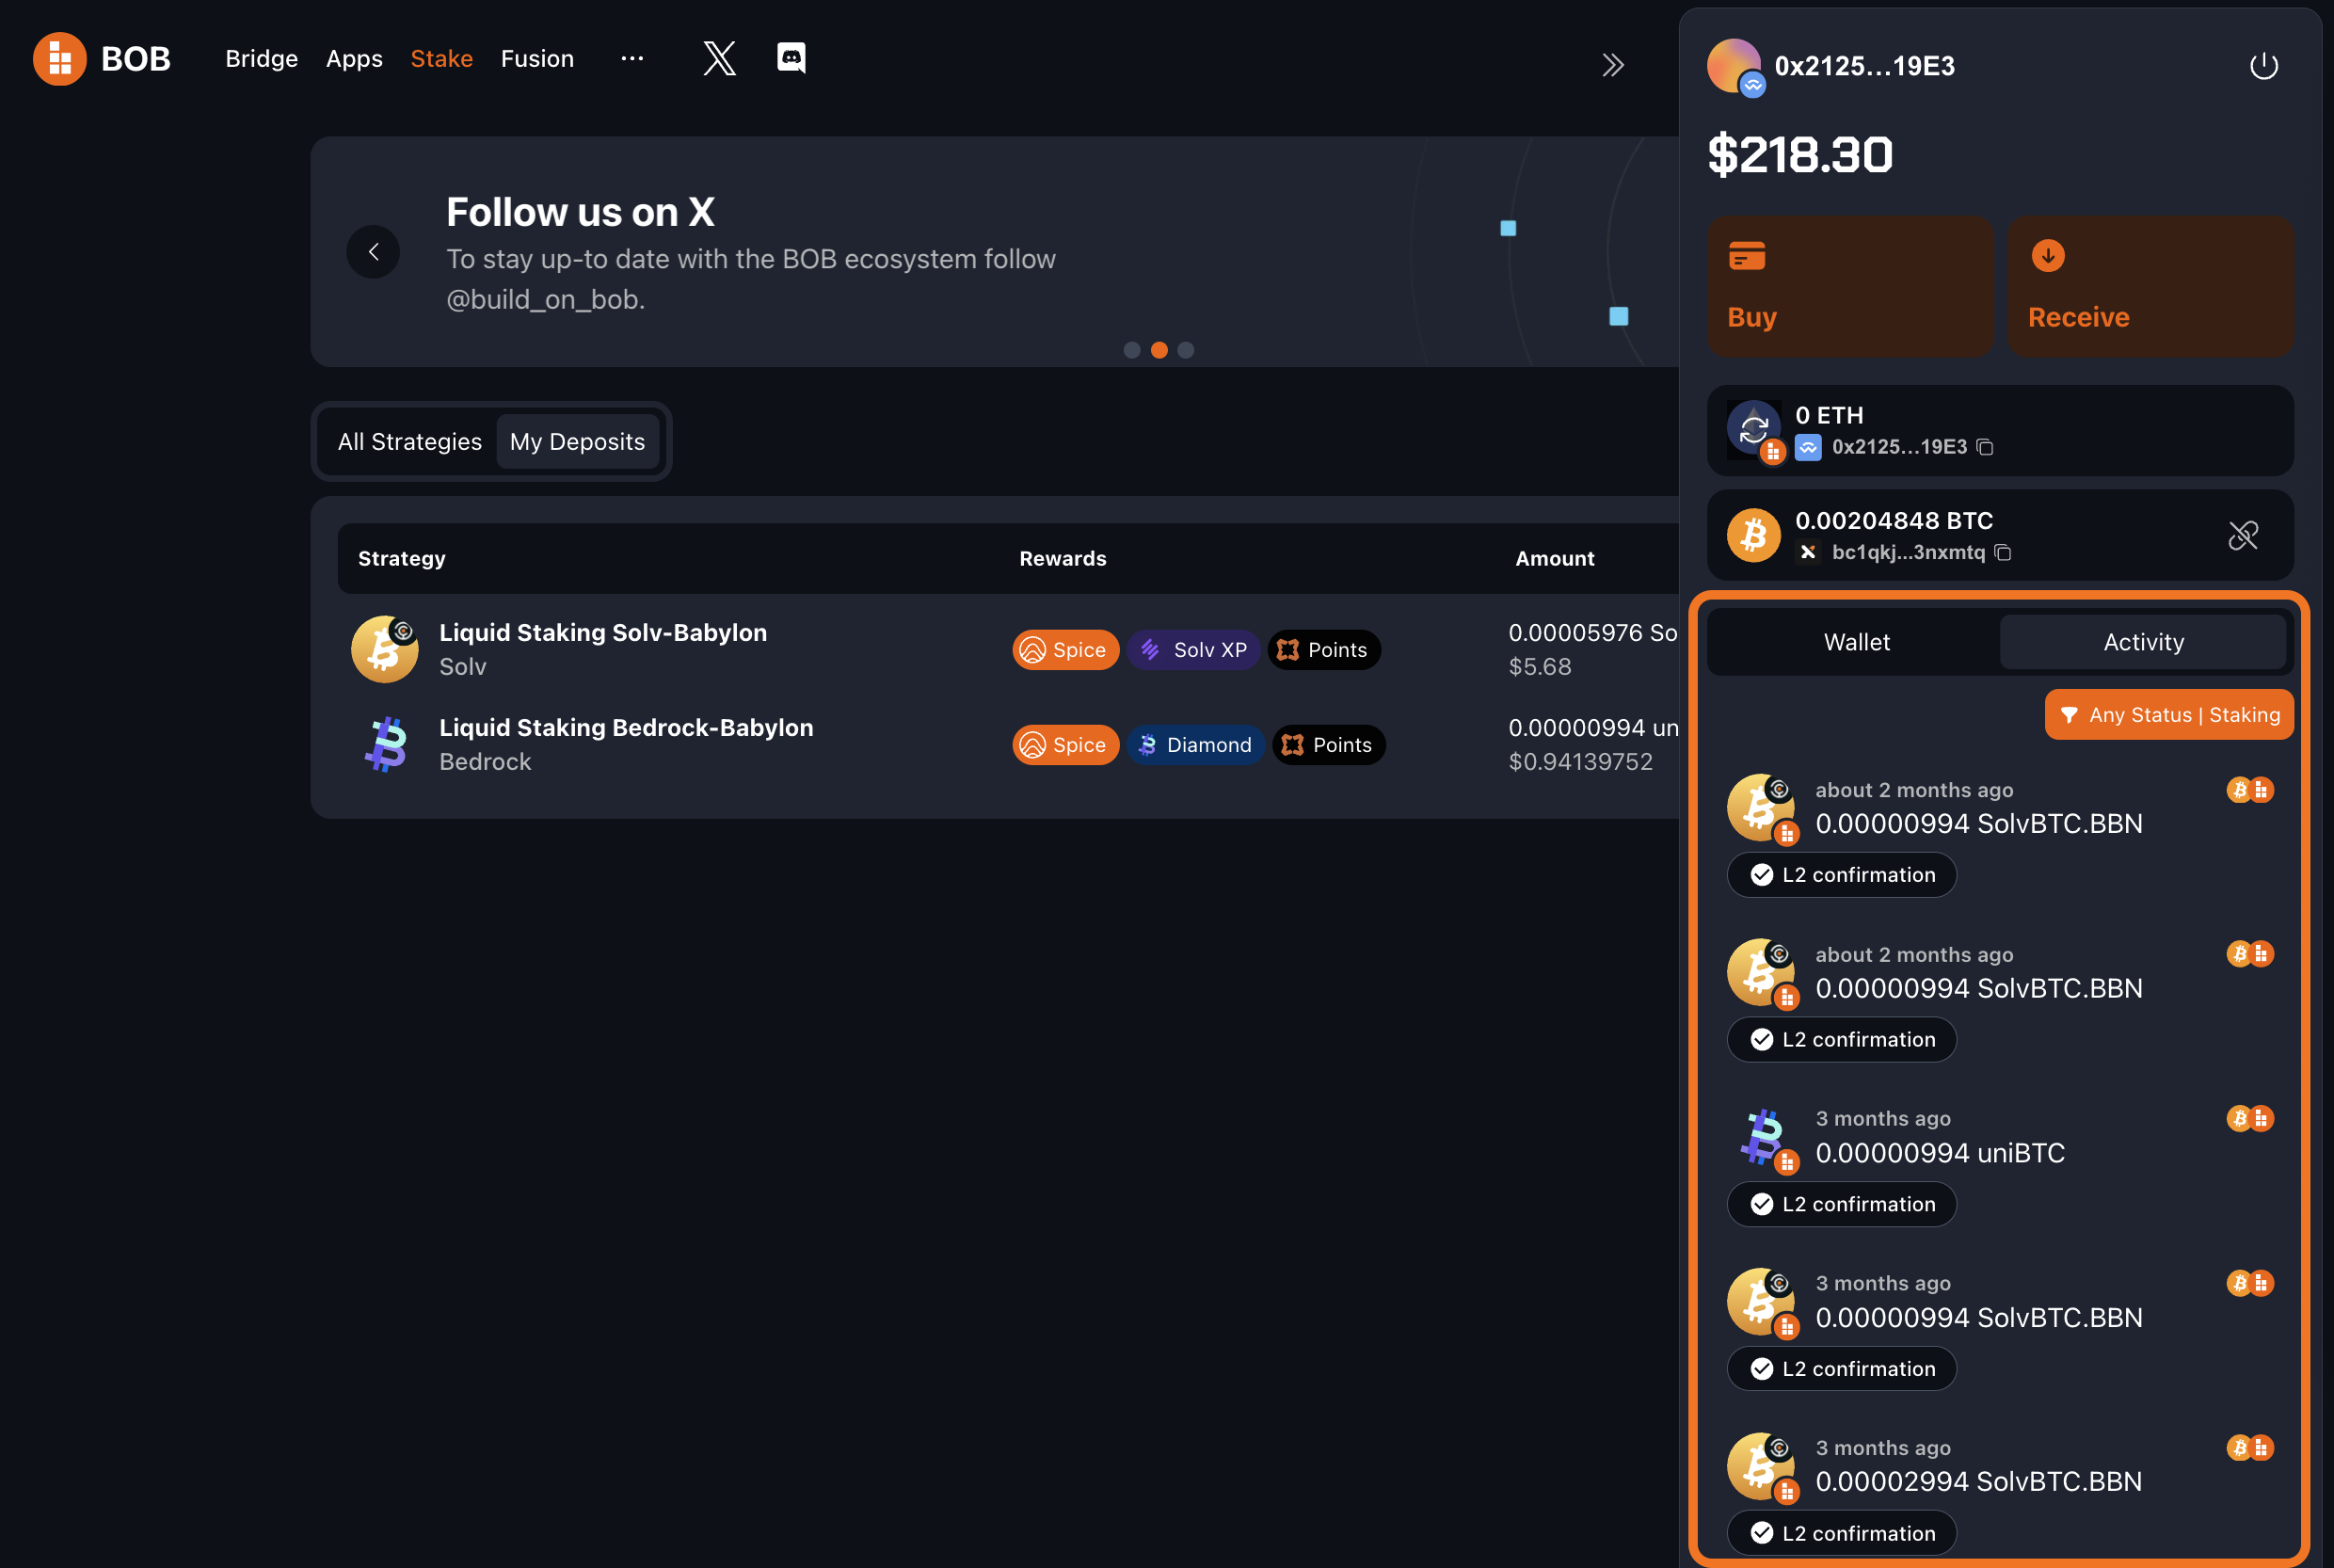Click L2 confirmation badge under uniBTC
Image resolution: width=2334 pixels, height=1568 pixels.
1841,1204
